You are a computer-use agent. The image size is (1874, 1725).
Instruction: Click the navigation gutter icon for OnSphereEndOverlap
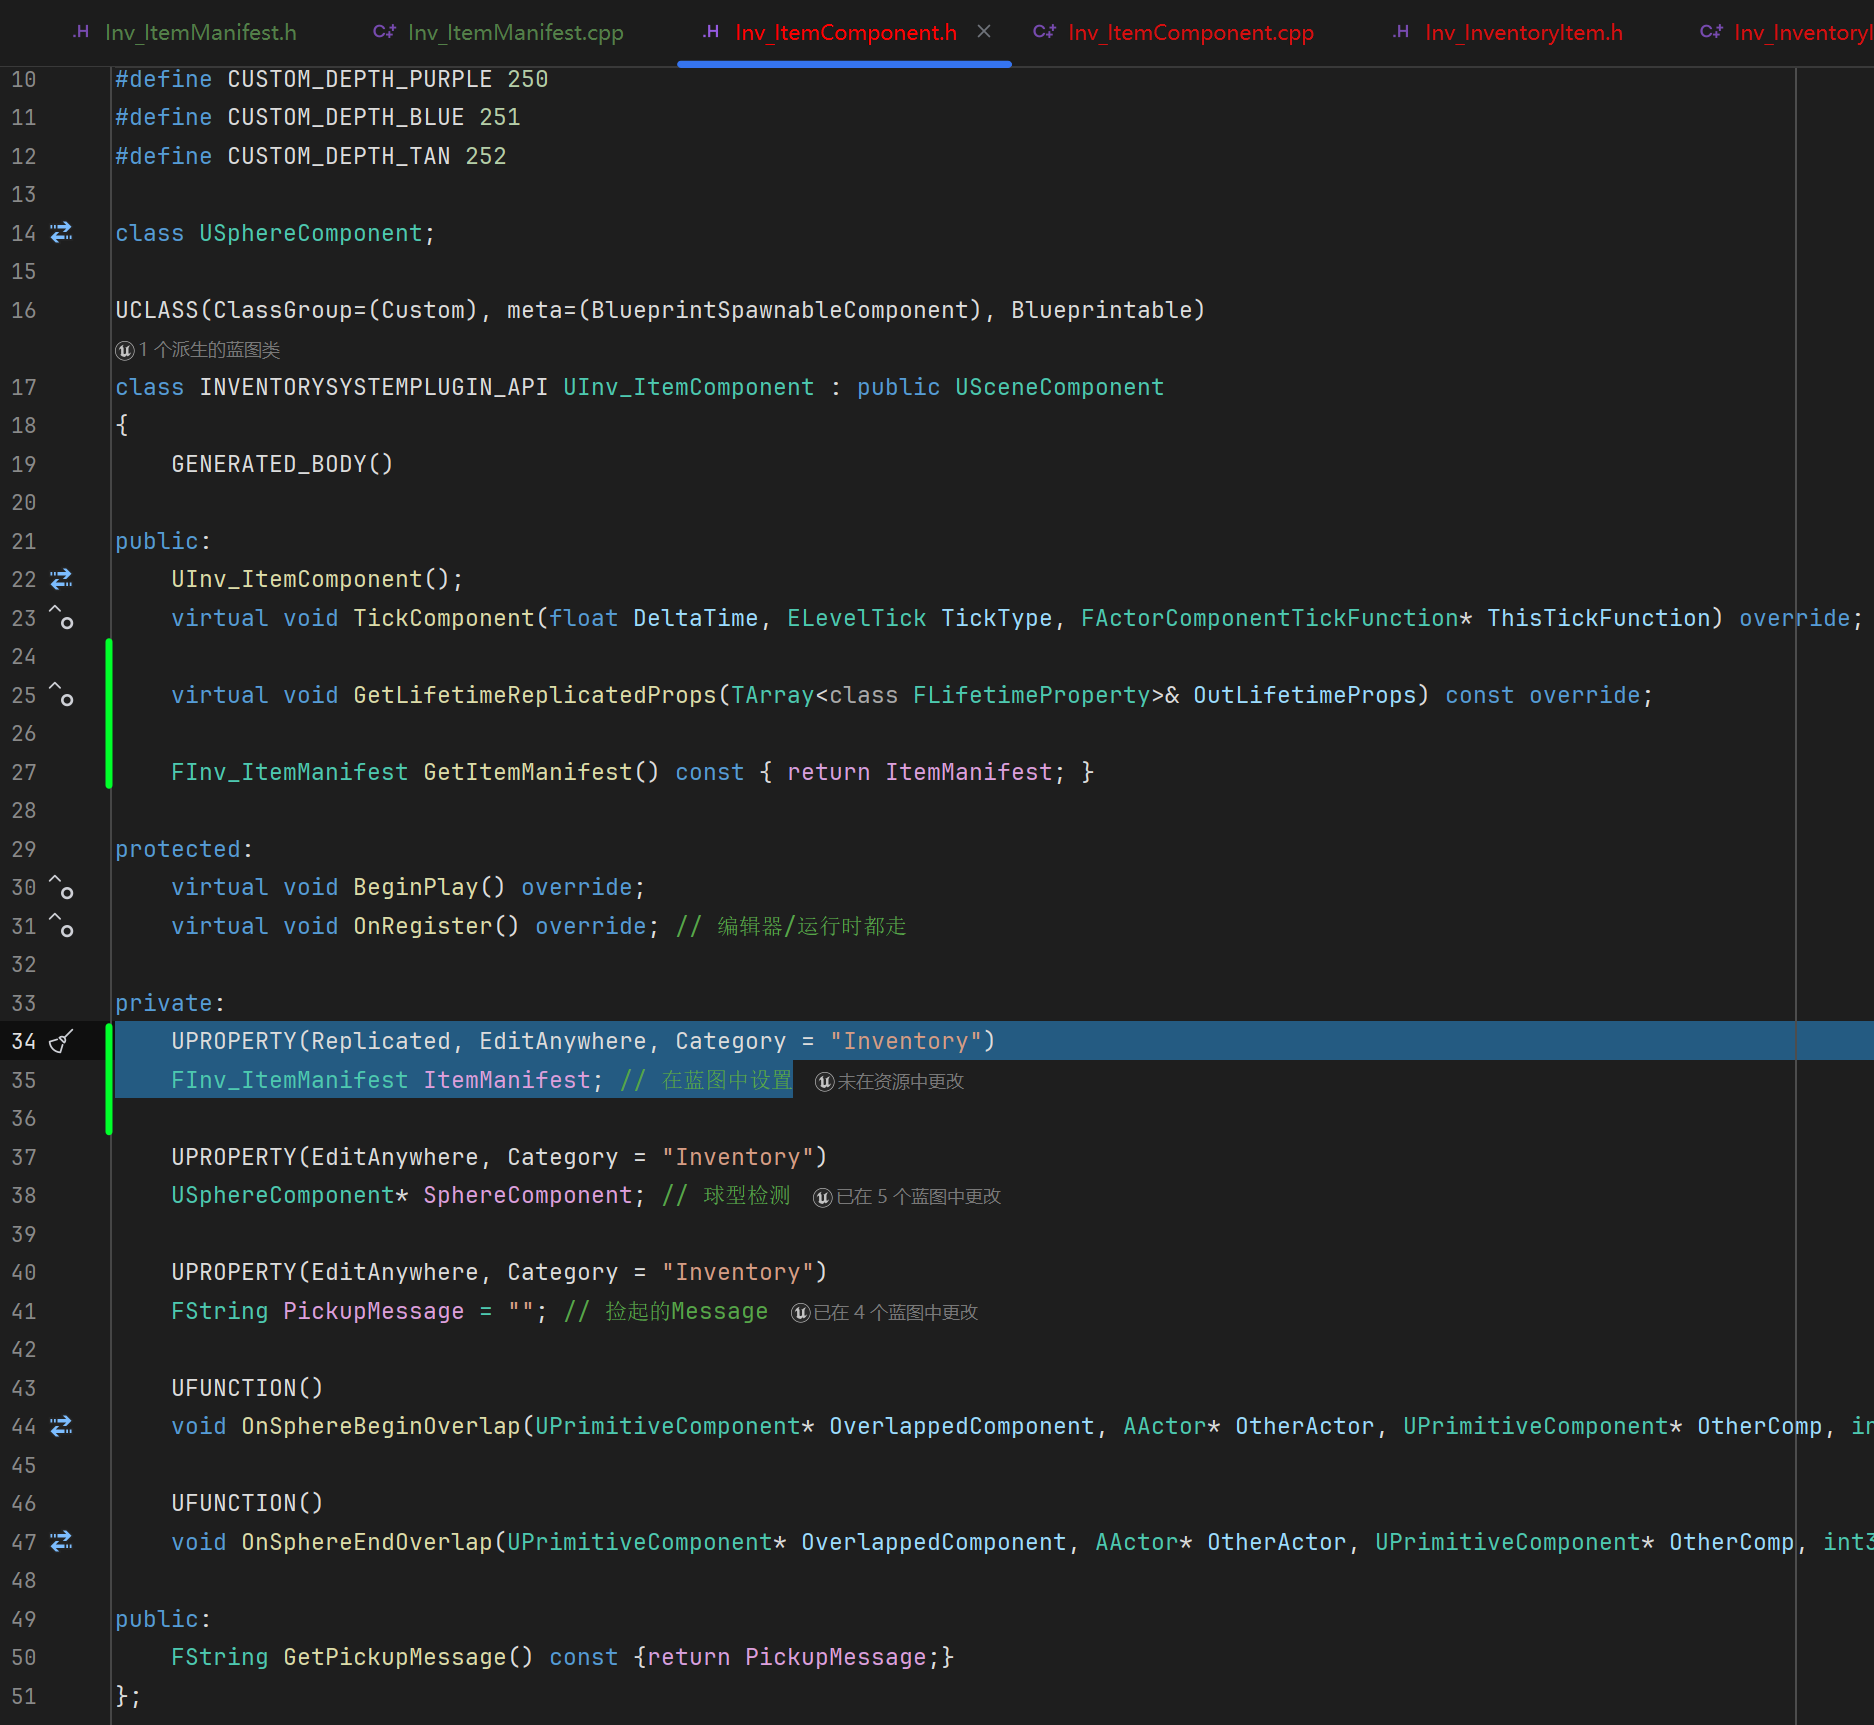[x=61, y=1542]
